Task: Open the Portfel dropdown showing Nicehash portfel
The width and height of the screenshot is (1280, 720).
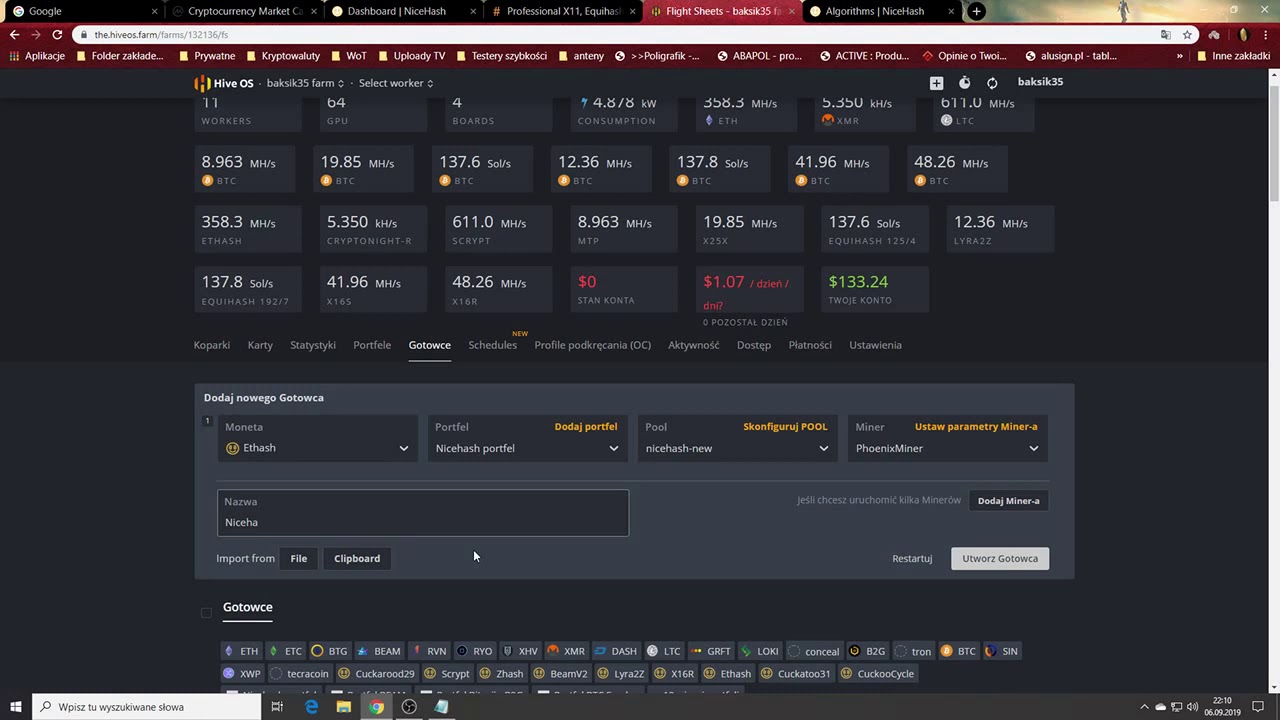Action: [527, 448]
